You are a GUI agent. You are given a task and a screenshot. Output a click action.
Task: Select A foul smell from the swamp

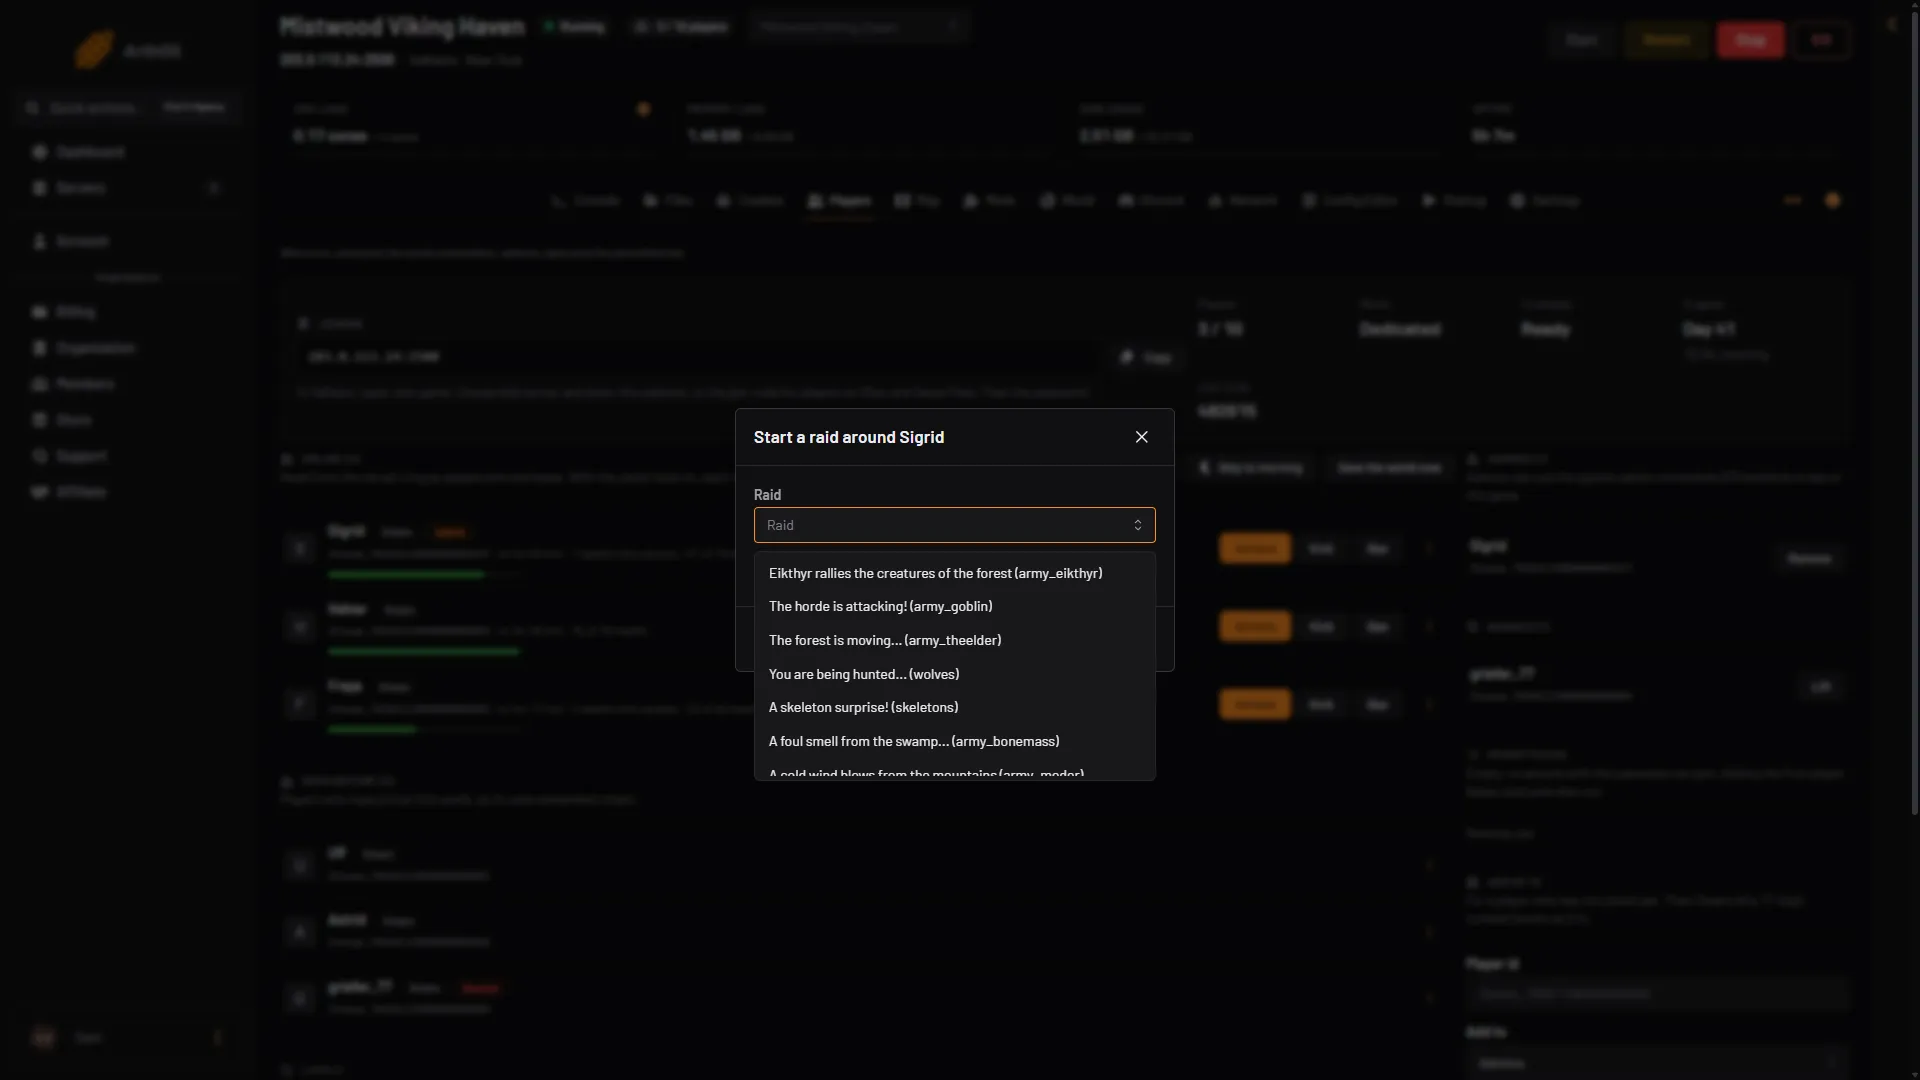[x=954, y=741]
